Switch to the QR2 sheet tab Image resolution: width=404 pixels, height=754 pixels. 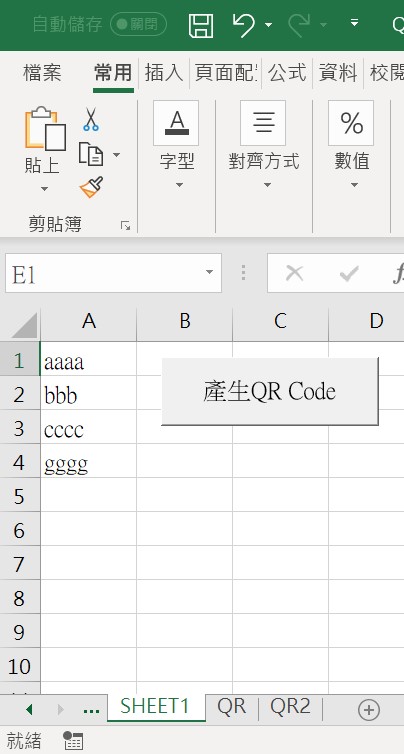(x=290, y=706)
